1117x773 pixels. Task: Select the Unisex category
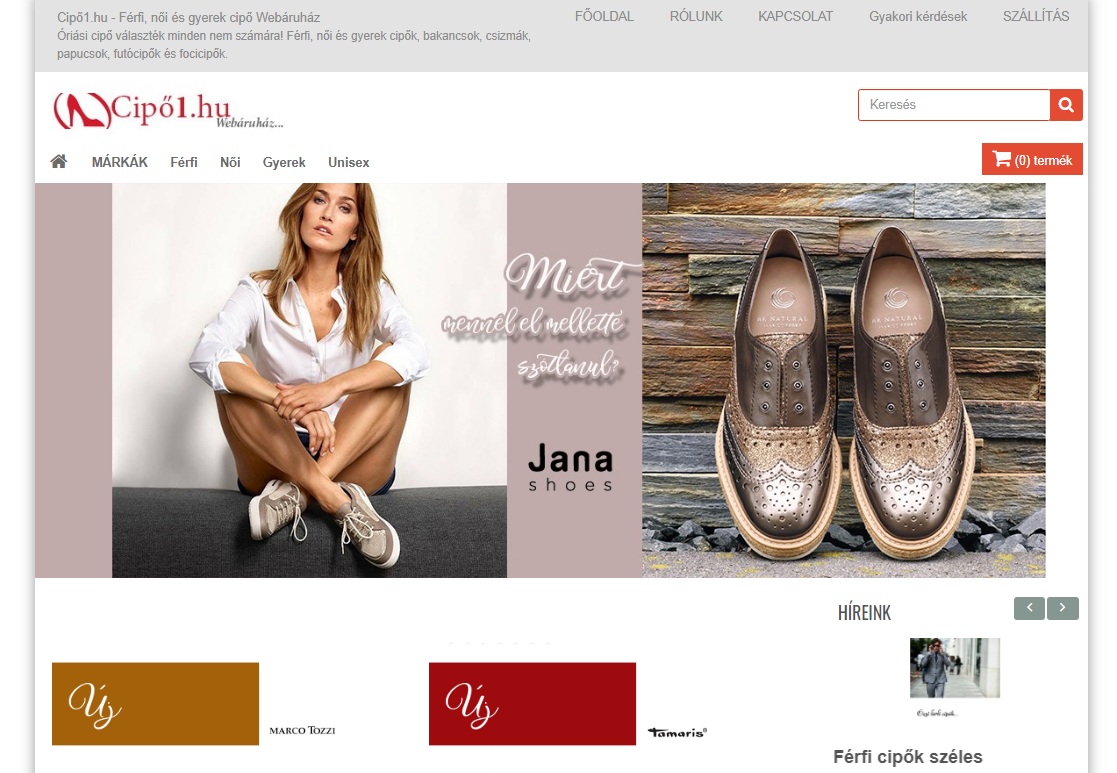click(x=348, y=162)
